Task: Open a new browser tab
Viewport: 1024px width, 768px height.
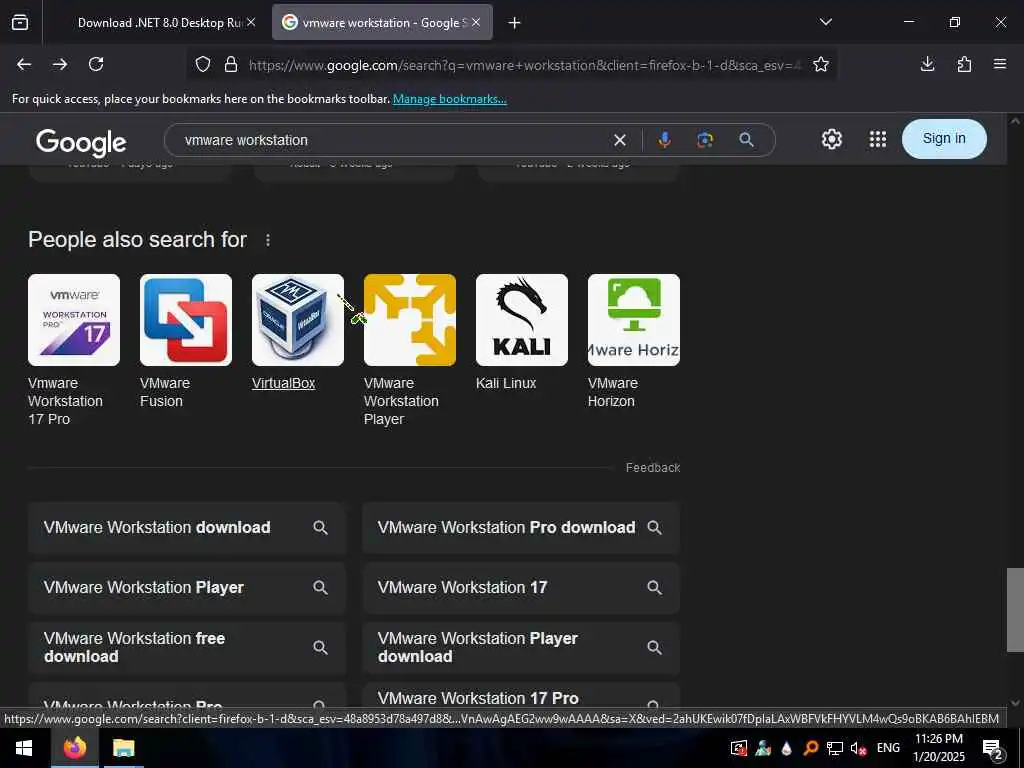Action: [515, 23]
